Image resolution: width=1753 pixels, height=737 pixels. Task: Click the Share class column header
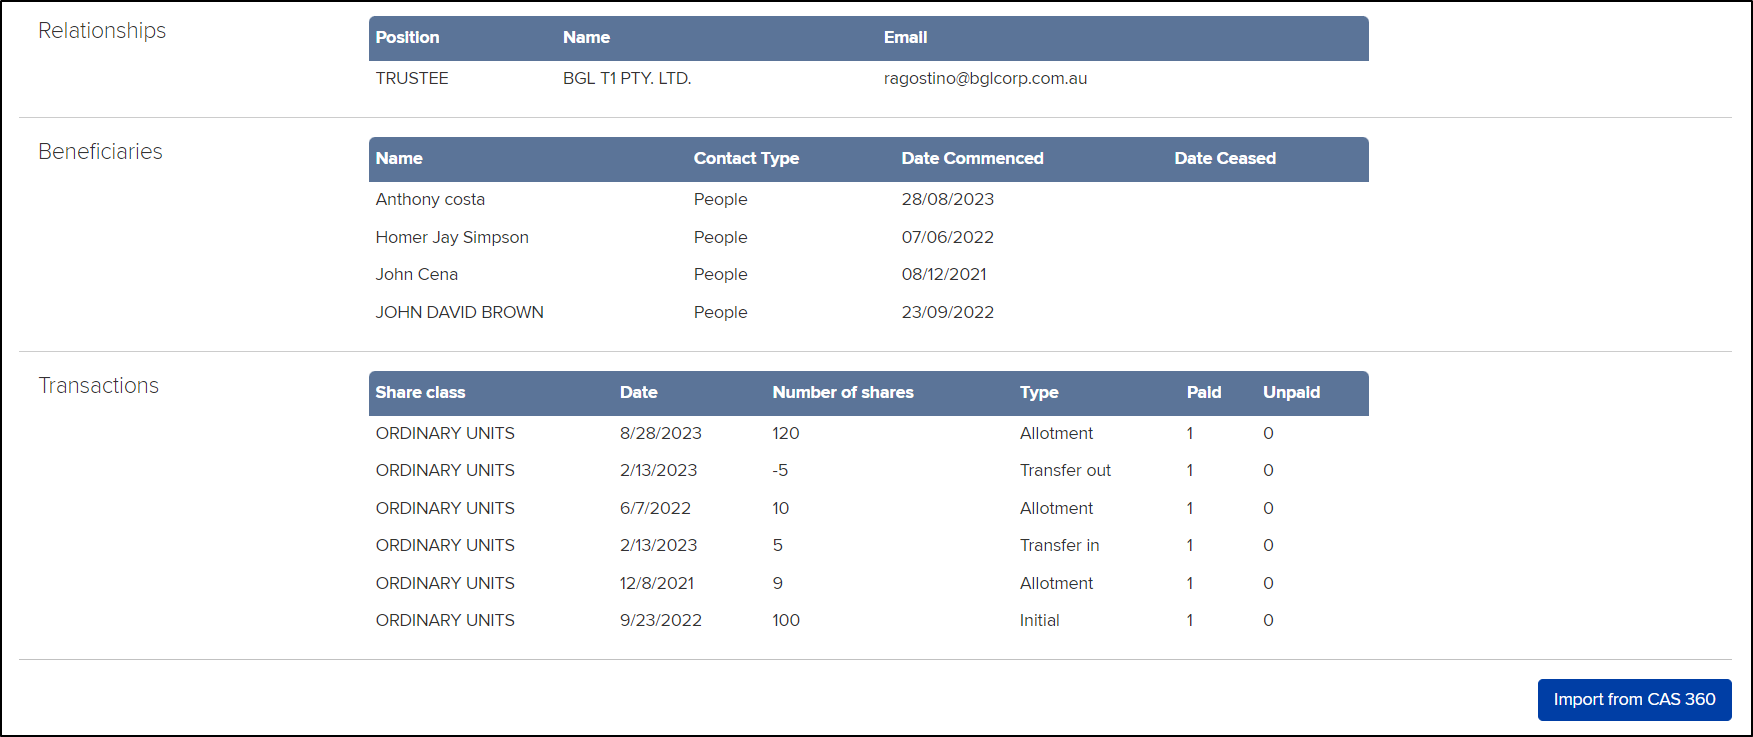pyautogui.click(x=420, y=392)
